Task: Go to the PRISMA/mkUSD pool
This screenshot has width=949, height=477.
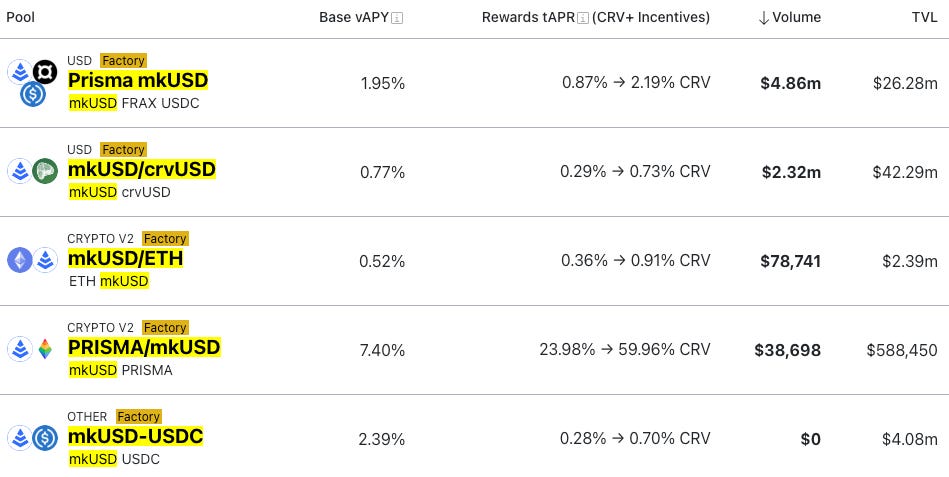Action: 144,348
